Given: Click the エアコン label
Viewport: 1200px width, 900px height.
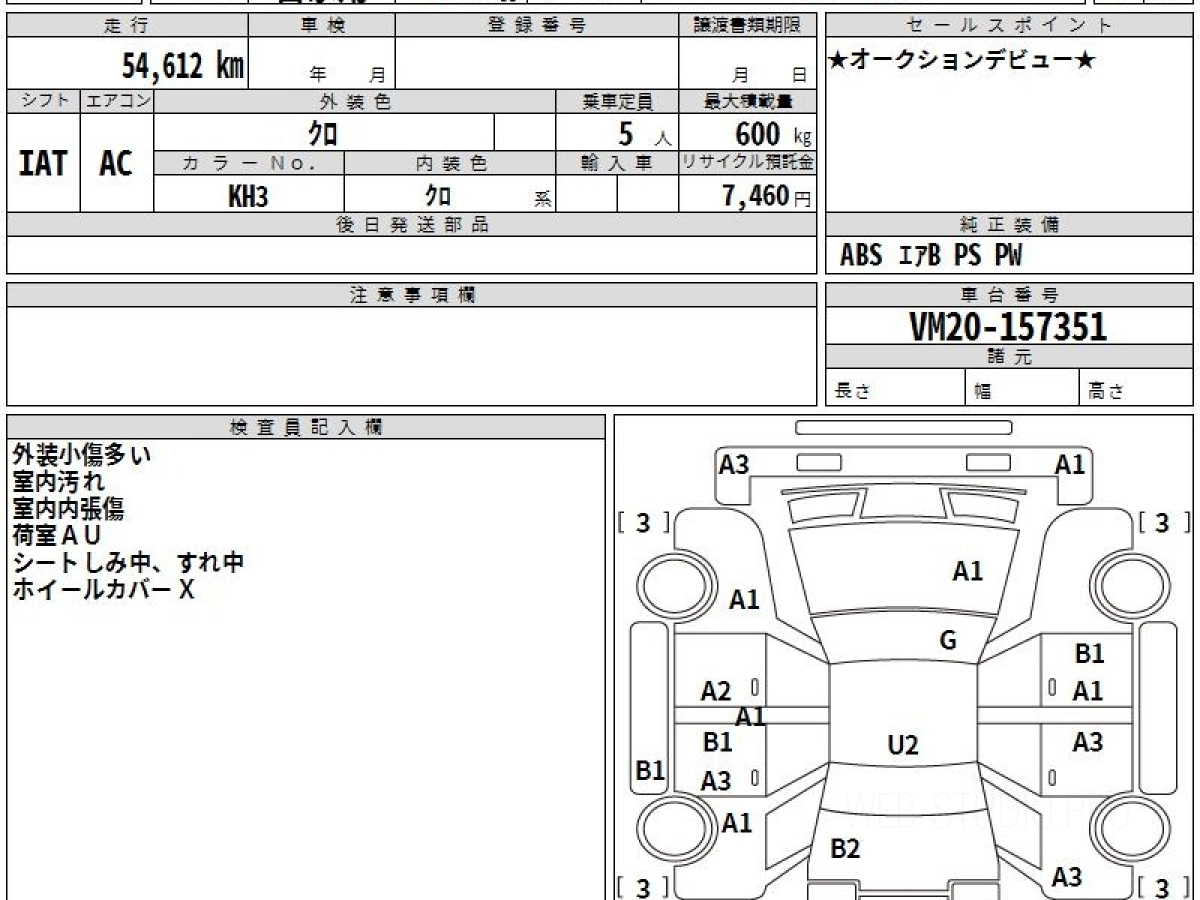Looking at the screenshot, I should click(x=117, y=101).
